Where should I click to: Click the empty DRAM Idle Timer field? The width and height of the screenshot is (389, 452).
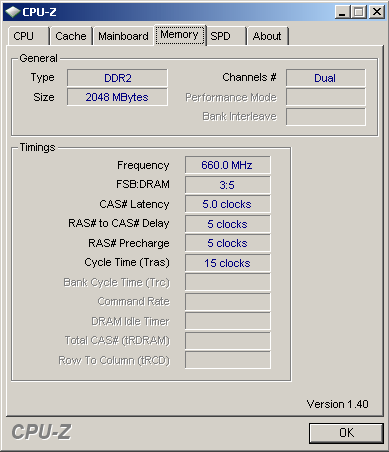[x=228, y=321]
